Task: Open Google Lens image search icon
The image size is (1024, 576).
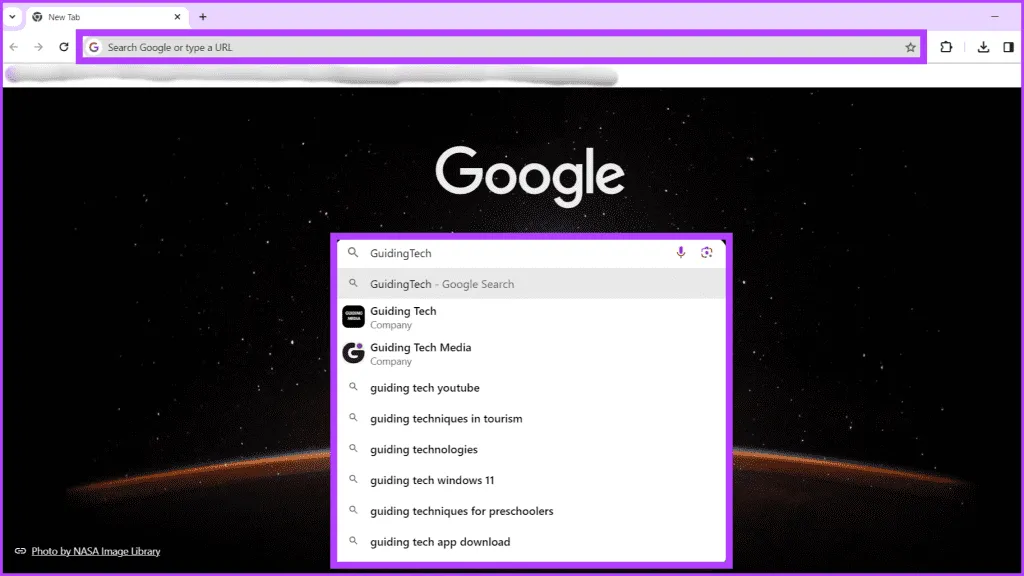Action: [706, 253]
